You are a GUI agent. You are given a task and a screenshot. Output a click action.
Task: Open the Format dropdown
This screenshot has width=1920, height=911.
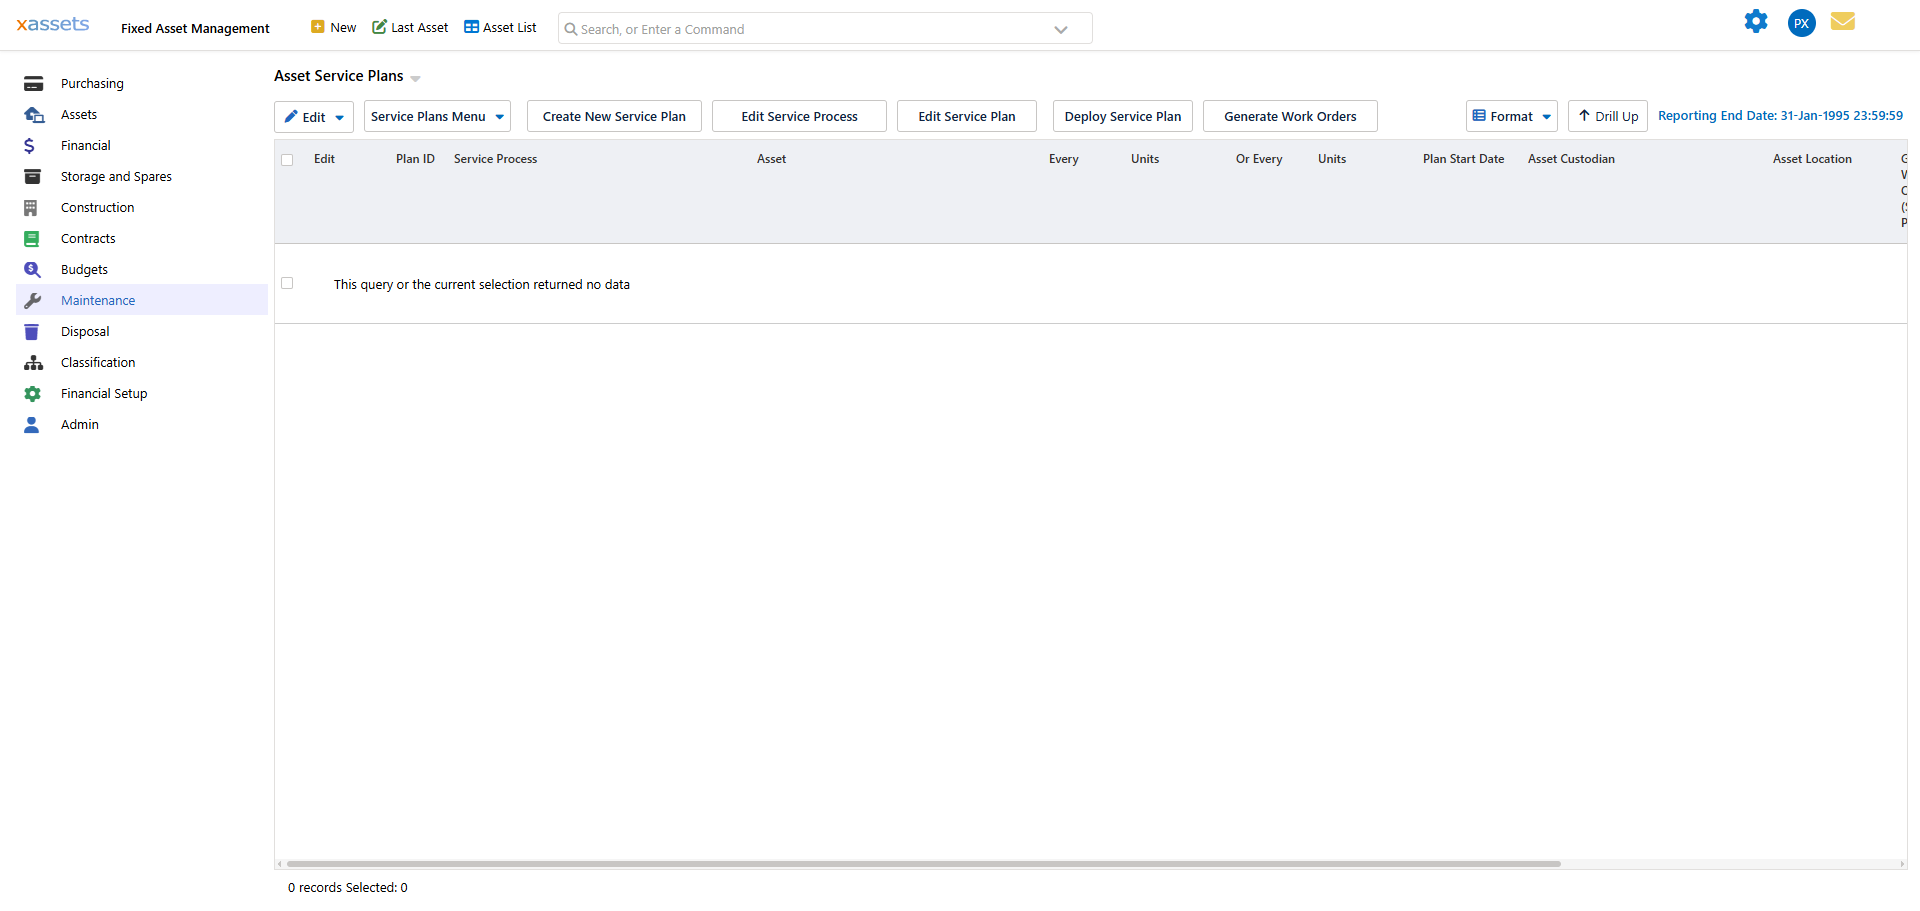(1511, 116)
